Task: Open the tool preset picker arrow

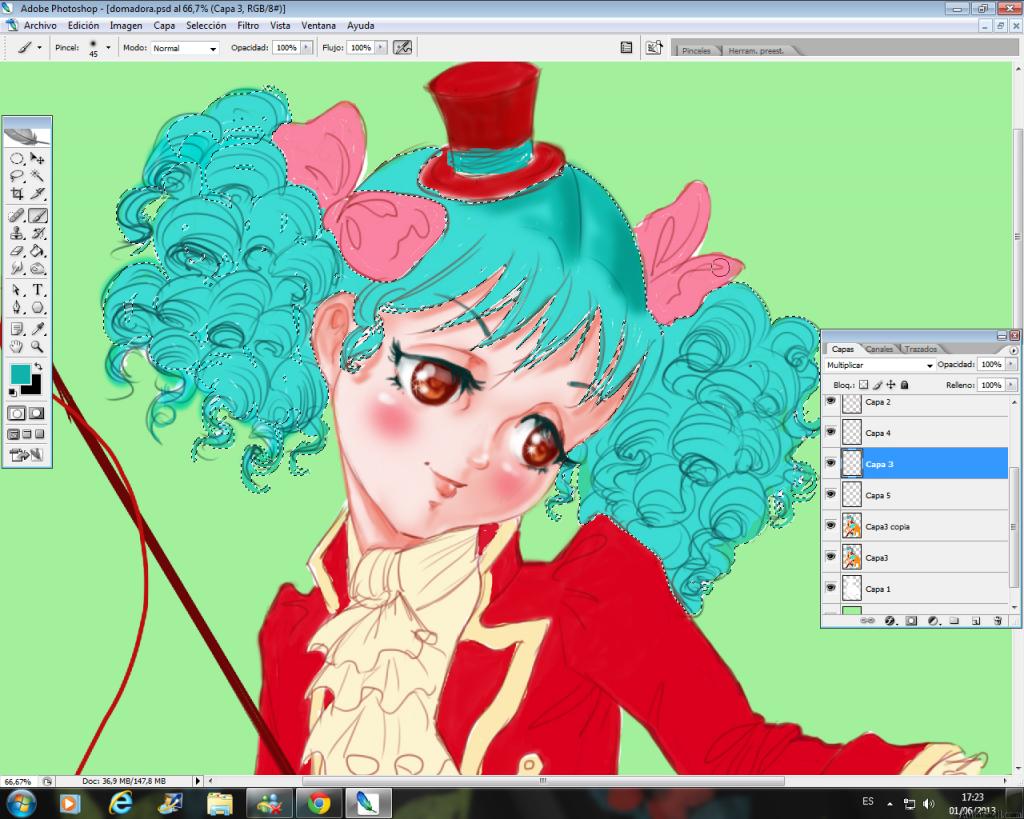Action: (x=39, y=48)
